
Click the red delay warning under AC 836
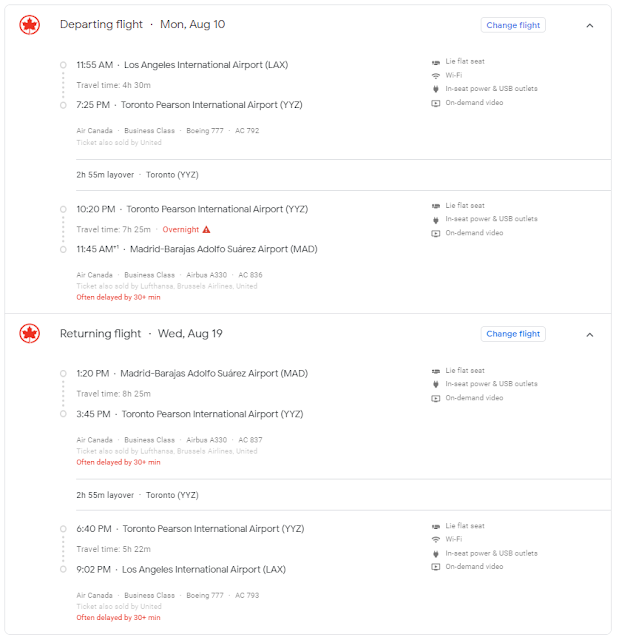tap(118, 297)
